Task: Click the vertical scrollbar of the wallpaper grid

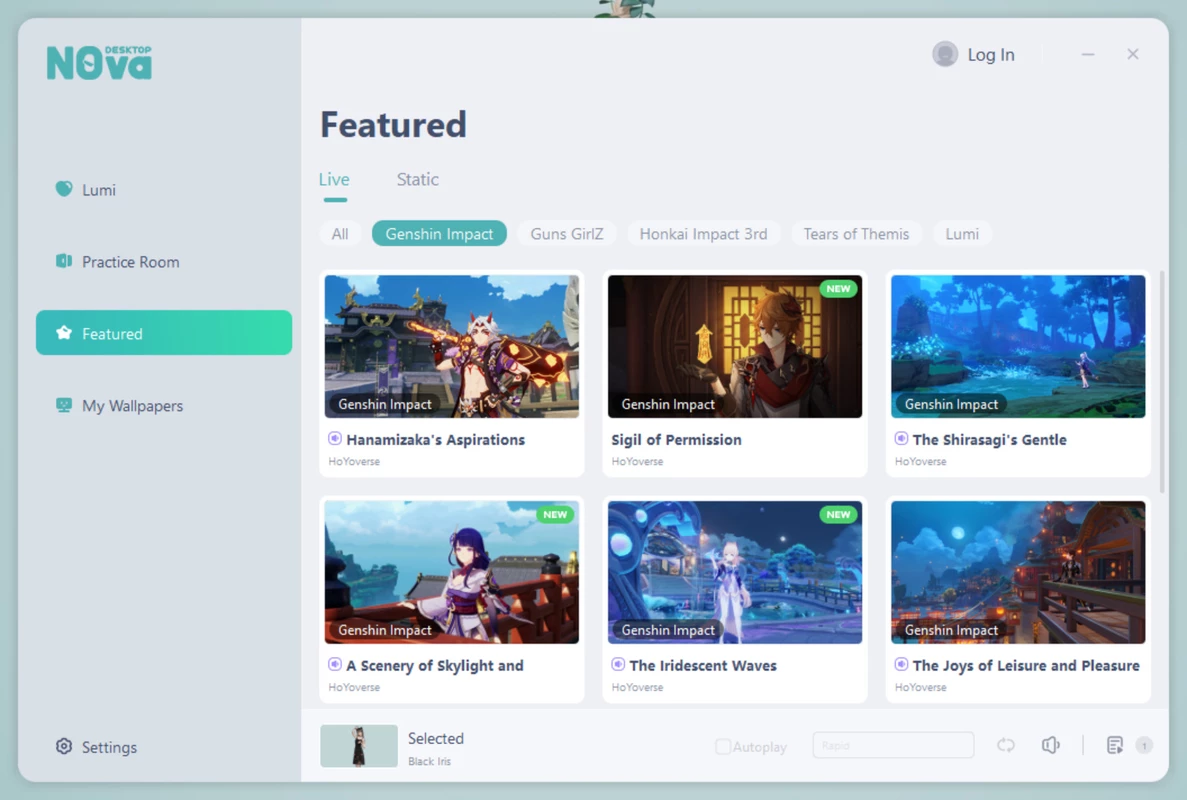Action: (1162, 381)
